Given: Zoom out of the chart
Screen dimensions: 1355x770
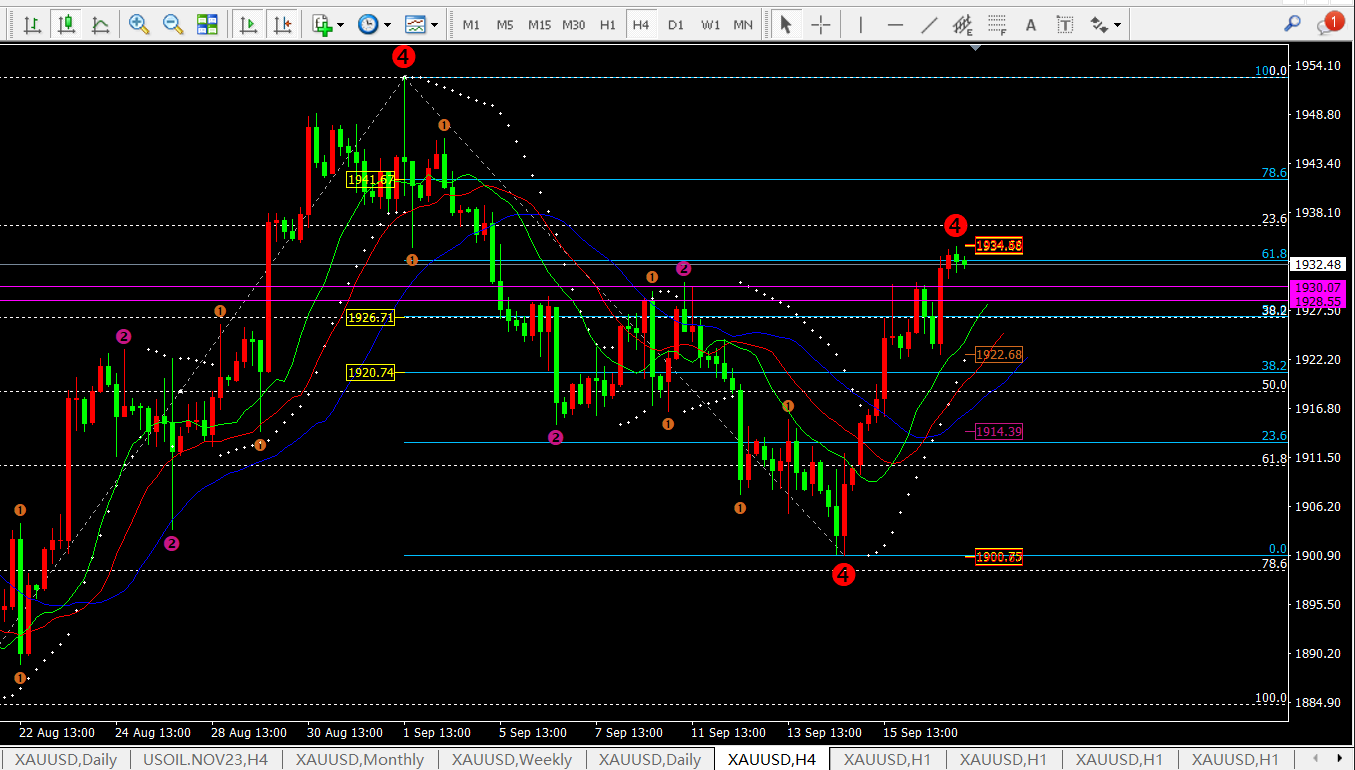Looking at the screenshot, I should (x=173, y=25).
